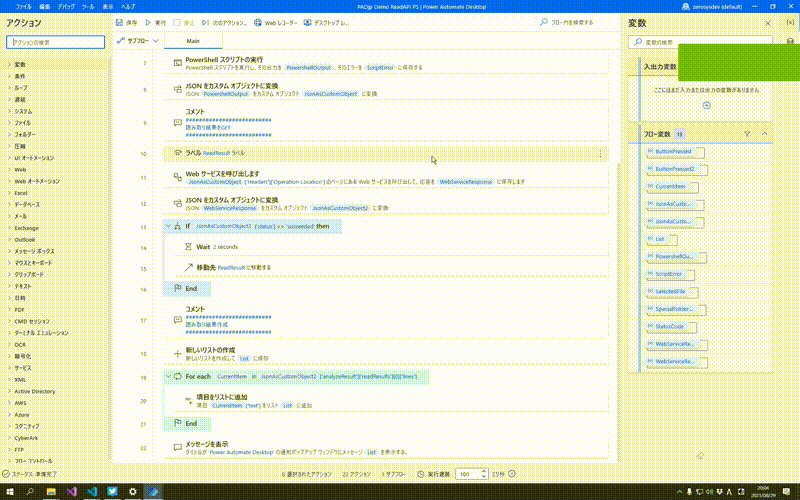Select the Main subflow tab

193,41
